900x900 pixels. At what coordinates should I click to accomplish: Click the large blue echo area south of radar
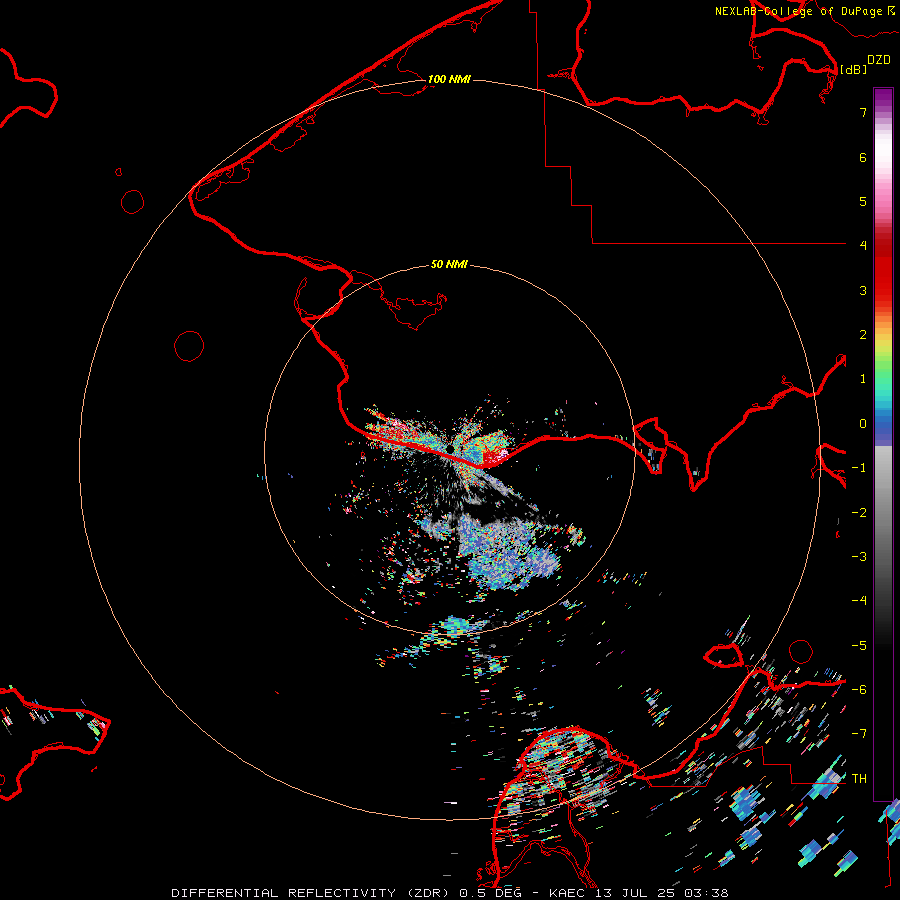click(505, 551)
